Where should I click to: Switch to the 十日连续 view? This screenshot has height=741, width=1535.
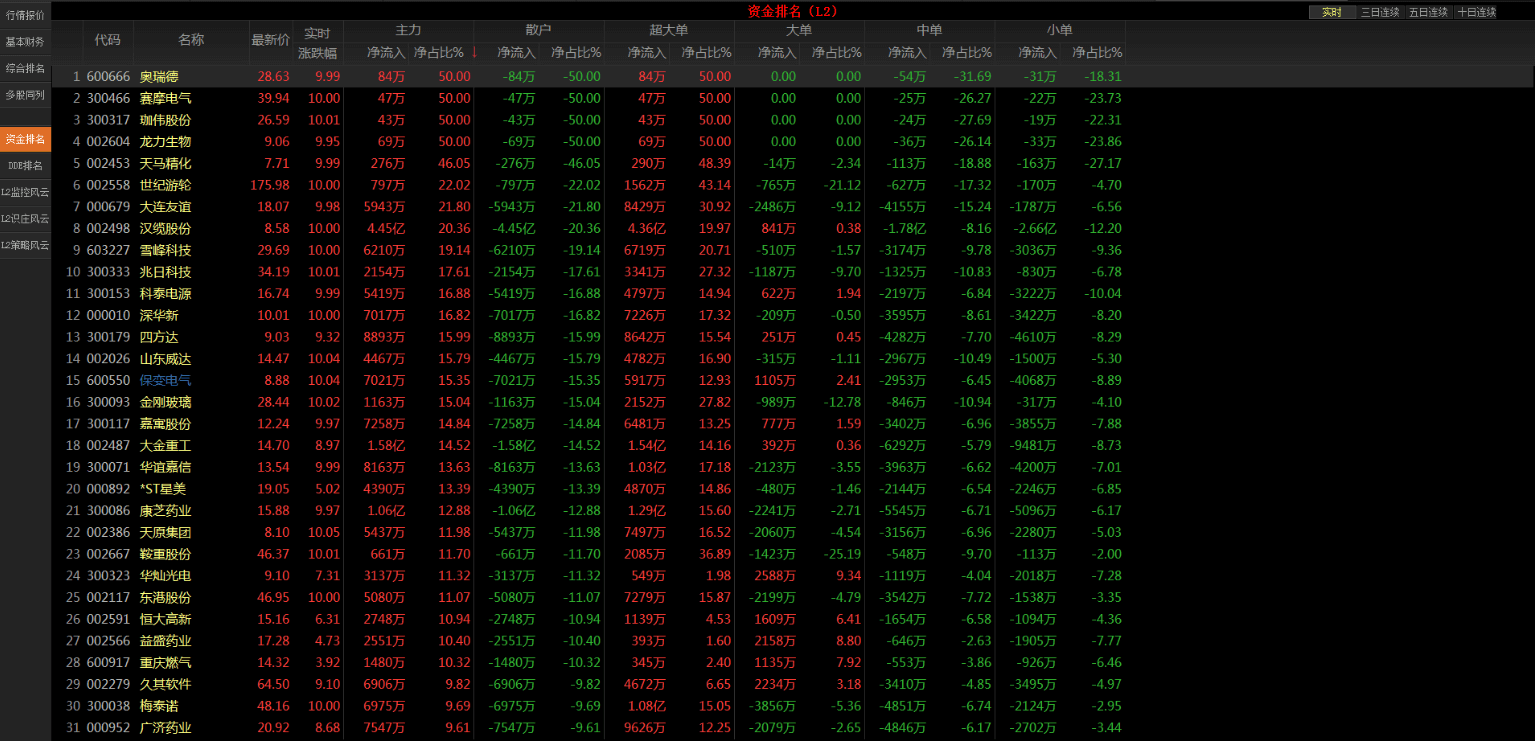1477,12
